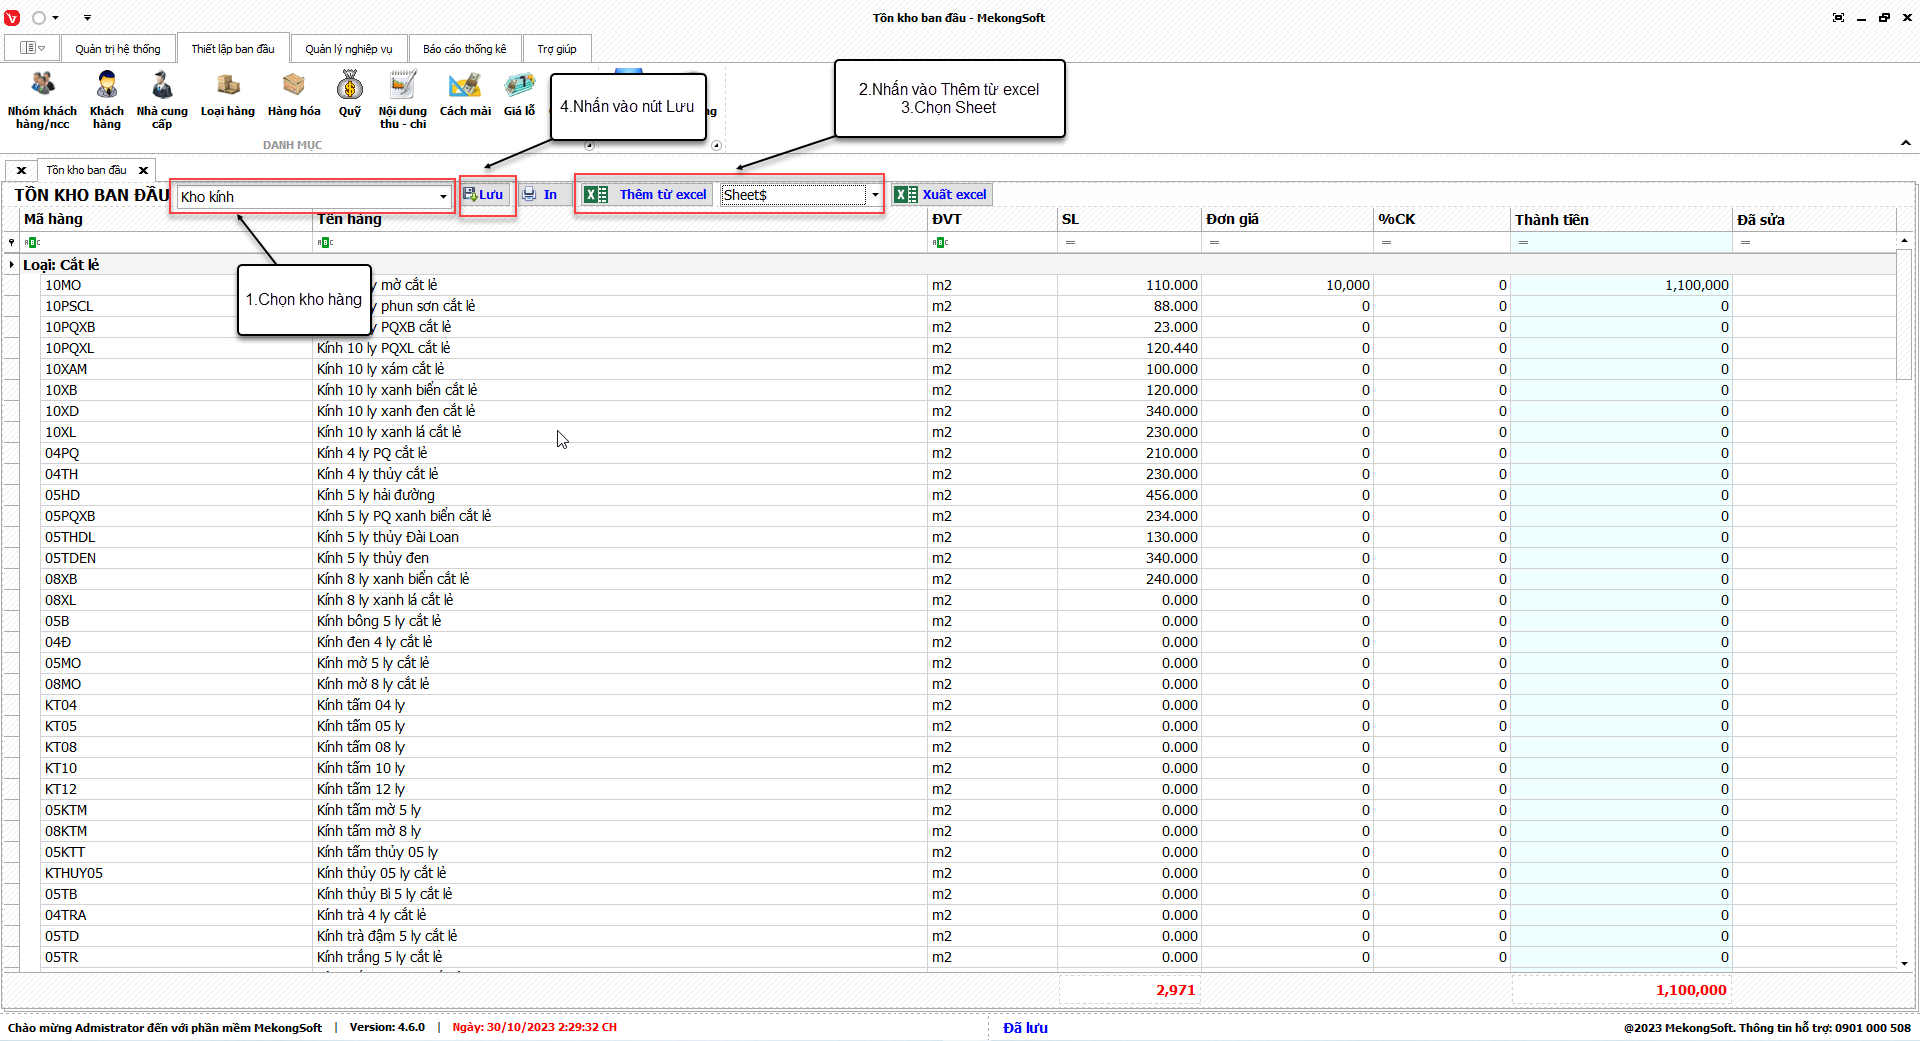Open the Loại hàng category

coord(228,95)
